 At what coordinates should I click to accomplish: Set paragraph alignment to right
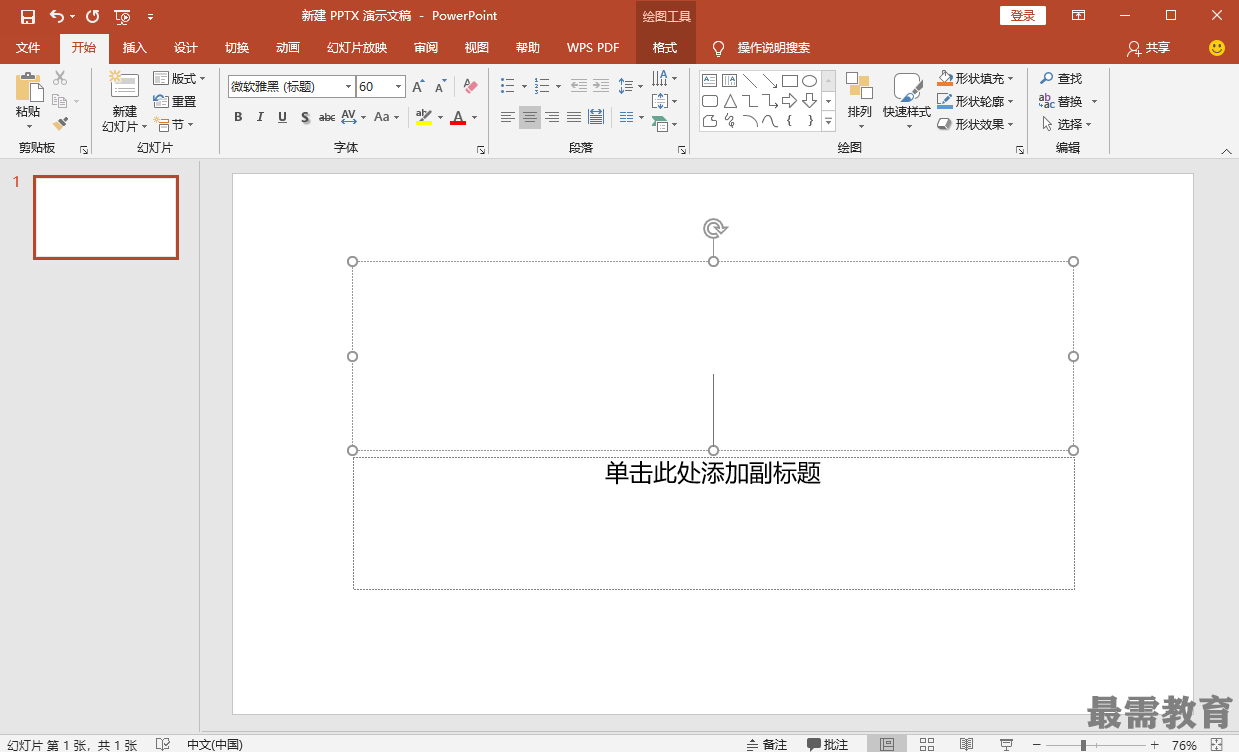tap(552, 117)
